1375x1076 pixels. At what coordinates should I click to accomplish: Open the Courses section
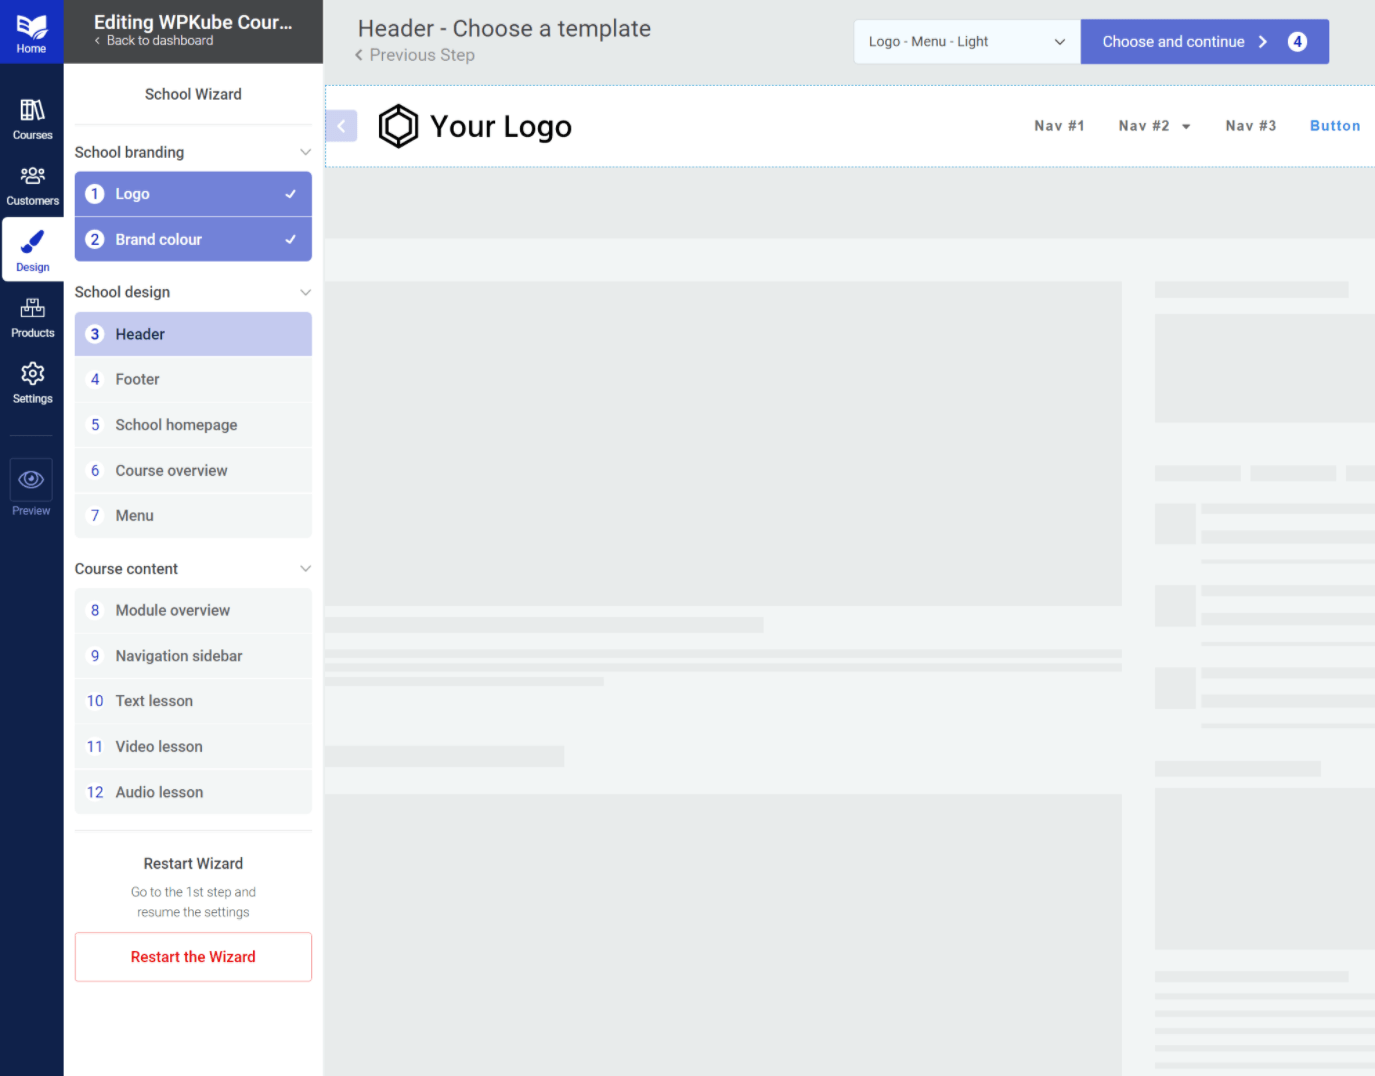(32, 119)
